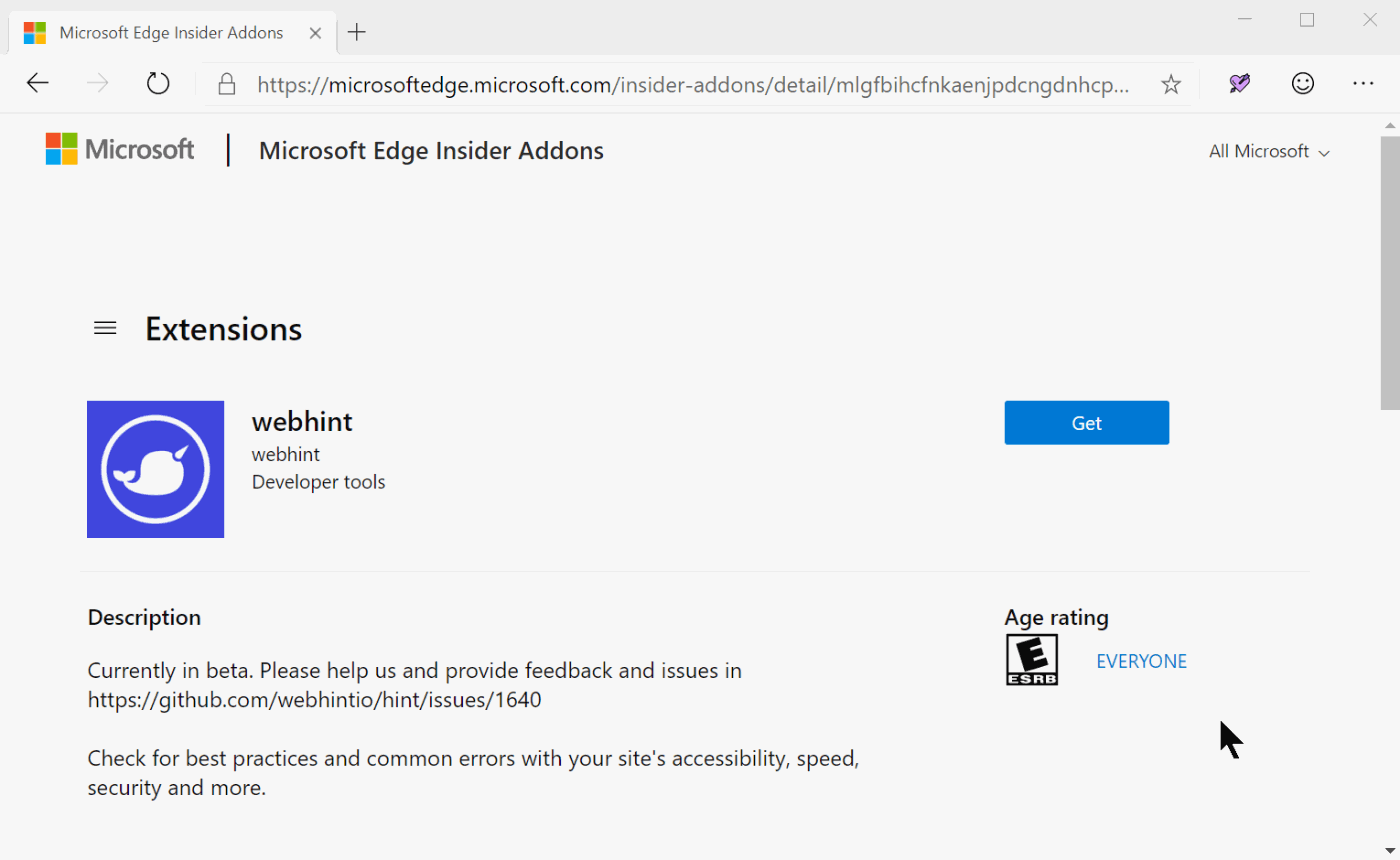
Task: Expand the All Microsoft dropdown
Action: pos(1269,152)
